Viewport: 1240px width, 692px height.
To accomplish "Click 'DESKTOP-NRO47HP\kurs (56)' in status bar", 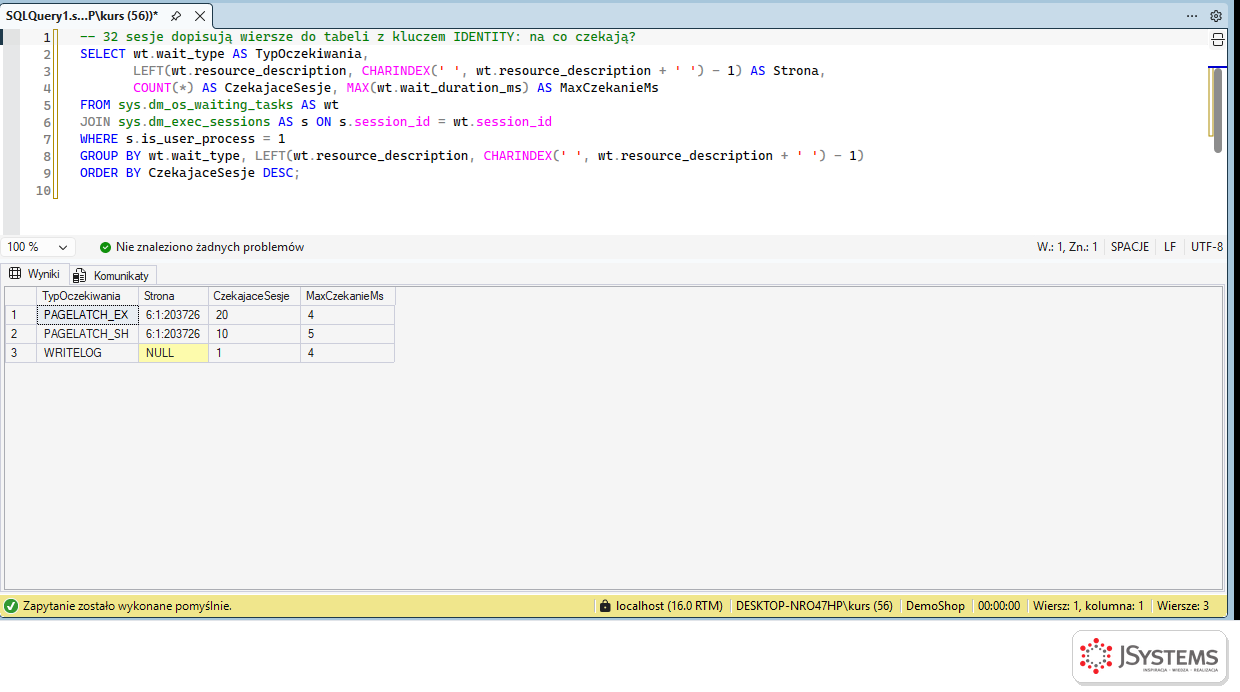I will [x=814, y=606].
